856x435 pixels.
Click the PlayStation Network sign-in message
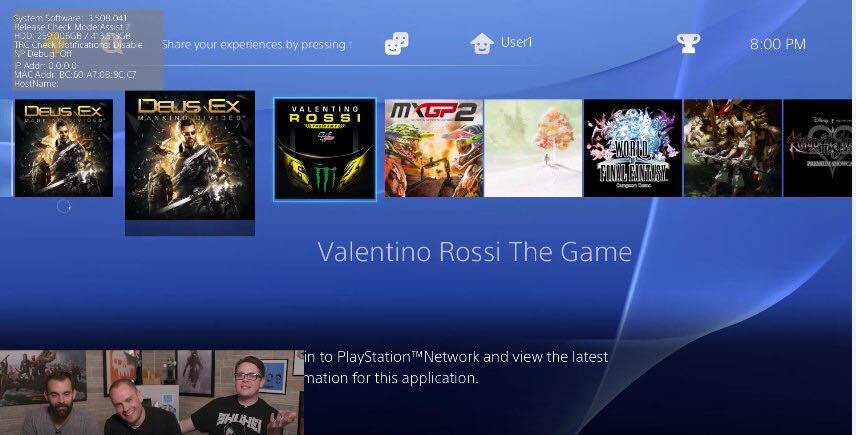point(456,367)
